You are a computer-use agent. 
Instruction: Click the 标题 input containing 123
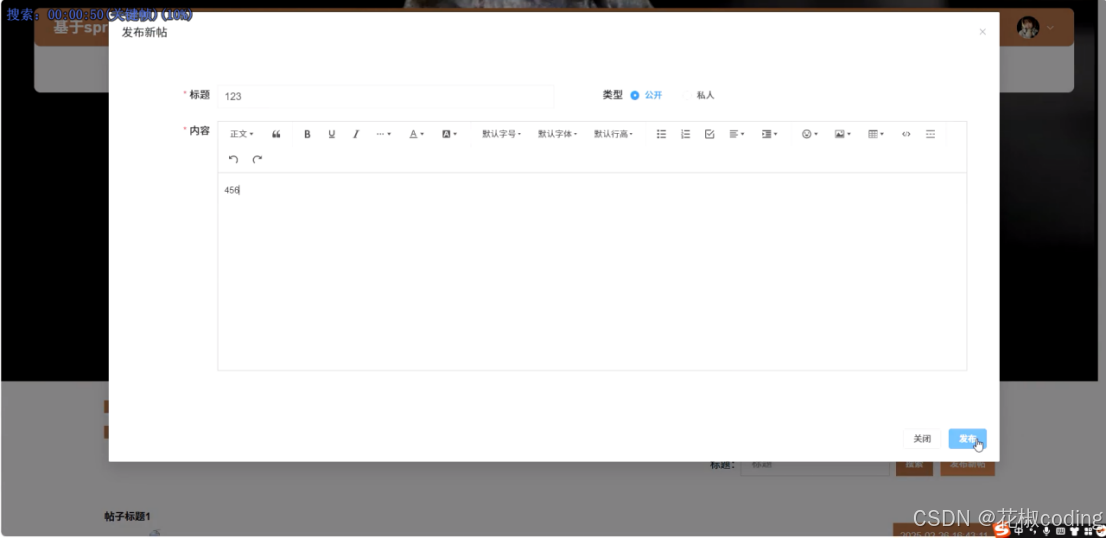point(385,96)
